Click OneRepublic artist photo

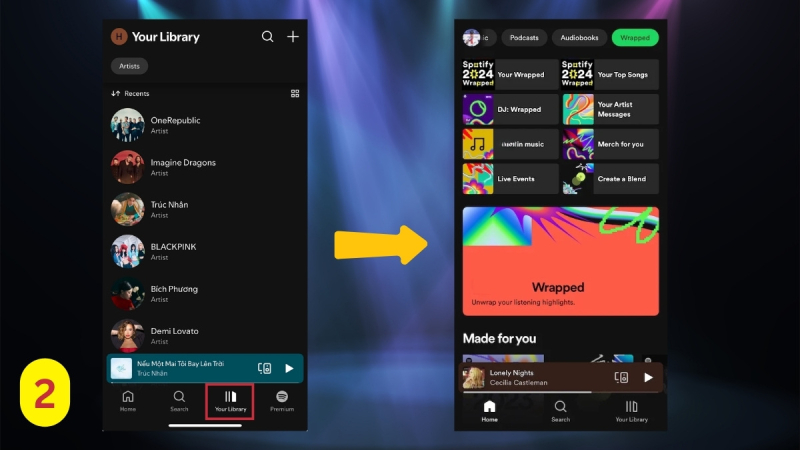[x=128, y=125]
